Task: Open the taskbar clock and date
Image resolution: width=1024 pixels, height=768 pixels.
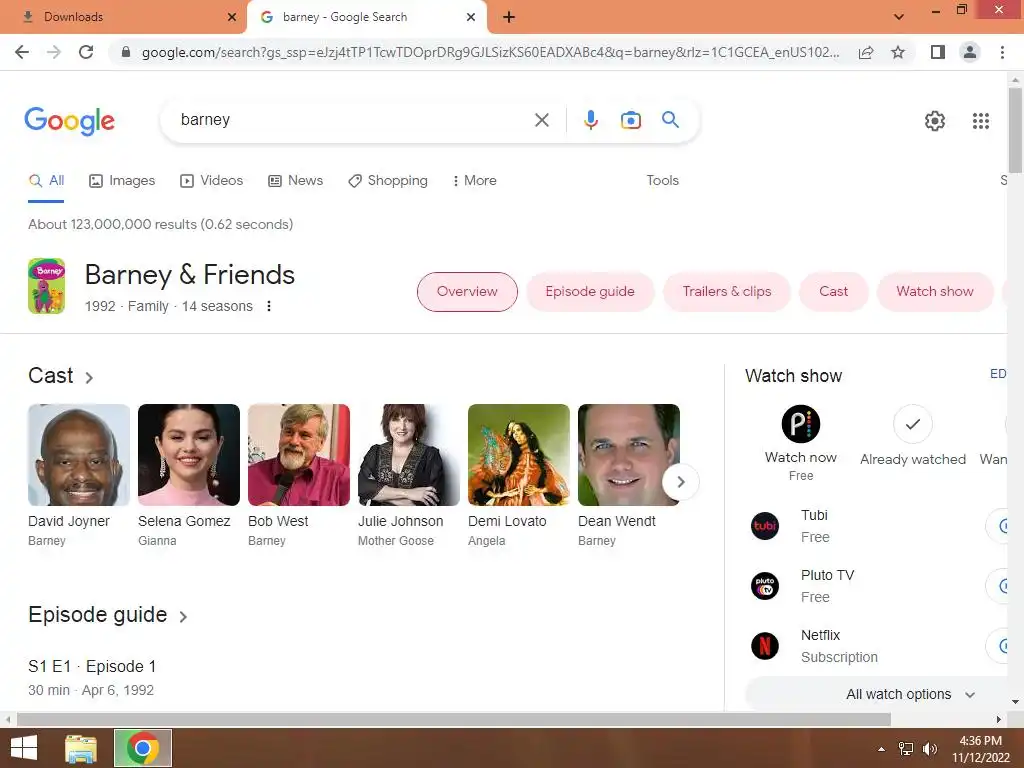Action: click(980, 749)
